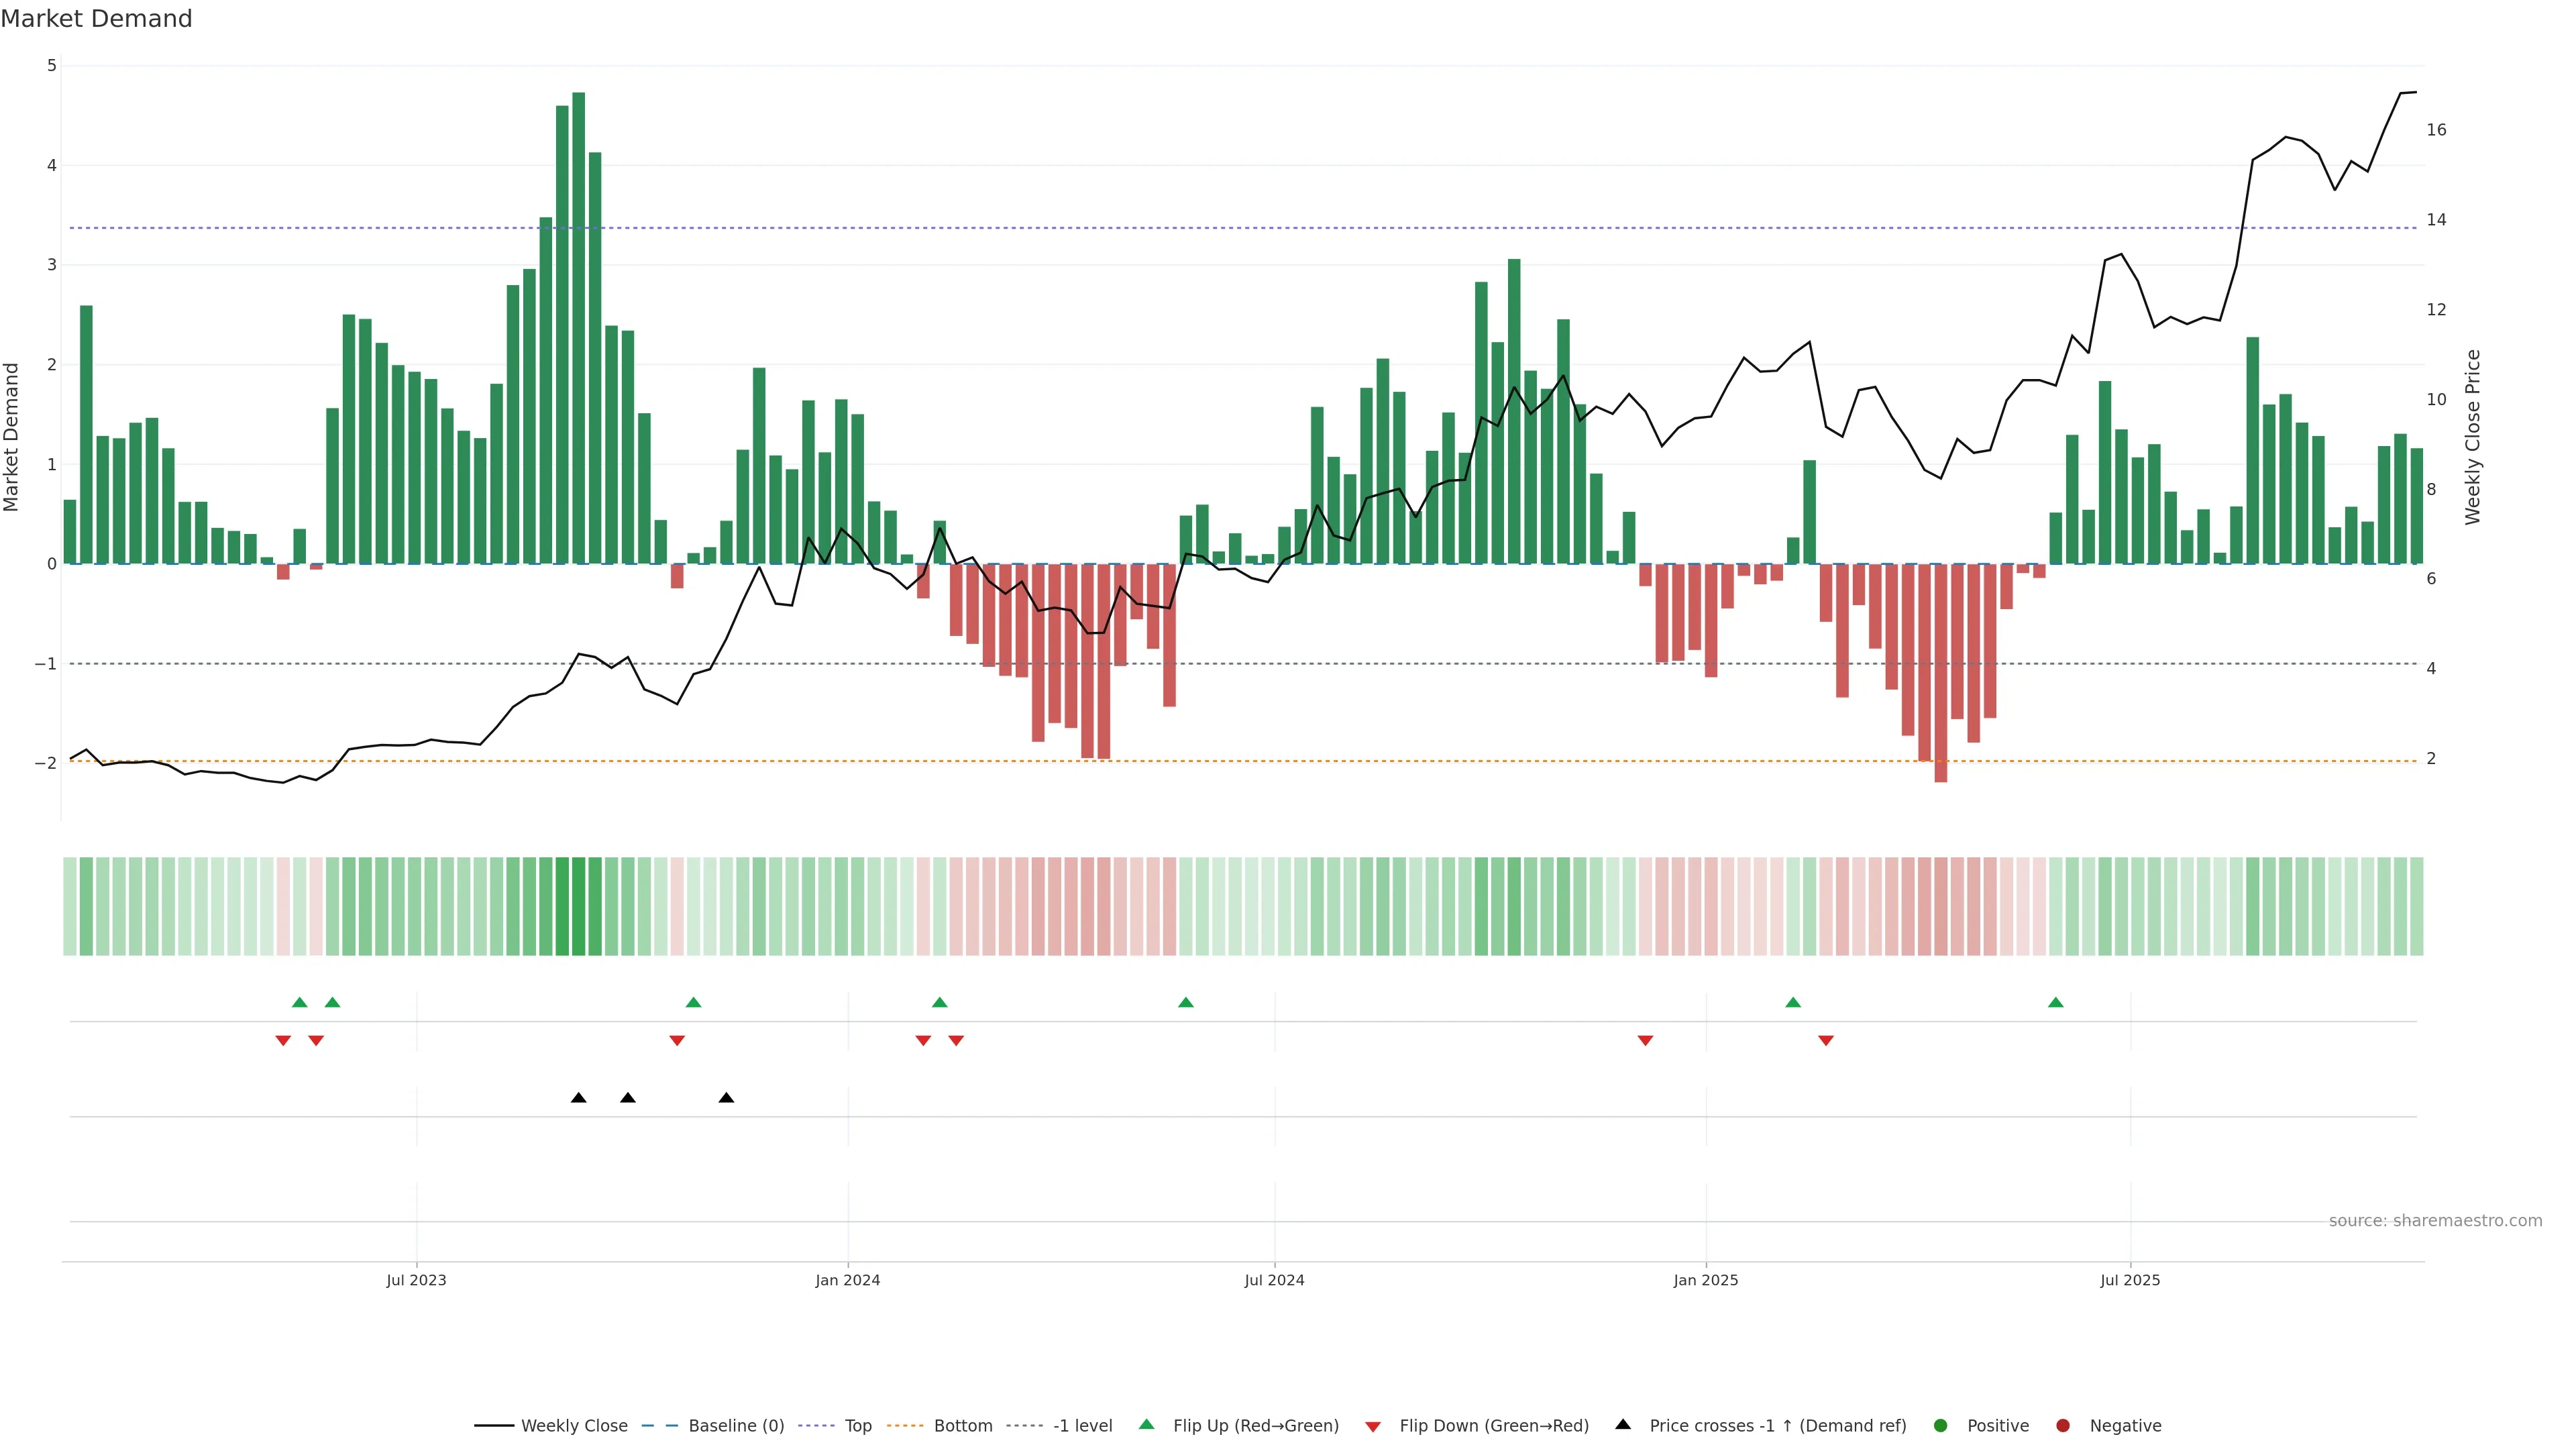This screenshot has width=2576, height=1449.
Task: Click the red Negative legend circle
Action: [x=2063, y=1426]
